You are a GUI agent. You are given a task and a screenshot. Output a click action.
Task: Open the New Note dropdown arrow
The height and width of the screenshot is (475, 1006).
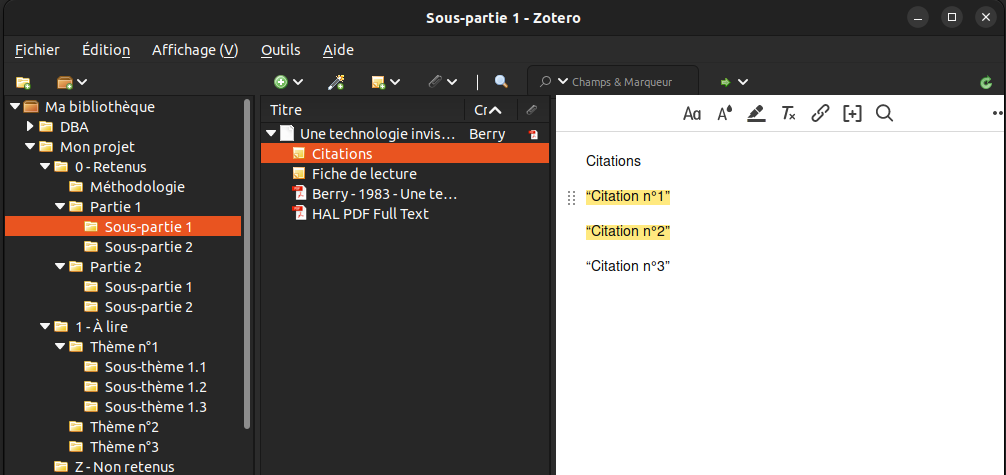pos(395,82)
